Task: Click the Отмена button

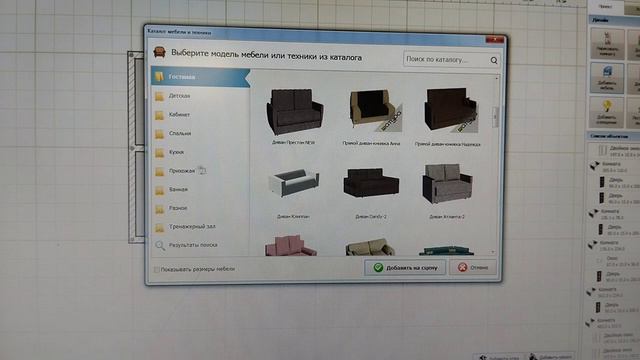Action: click(x=473, y=268)
